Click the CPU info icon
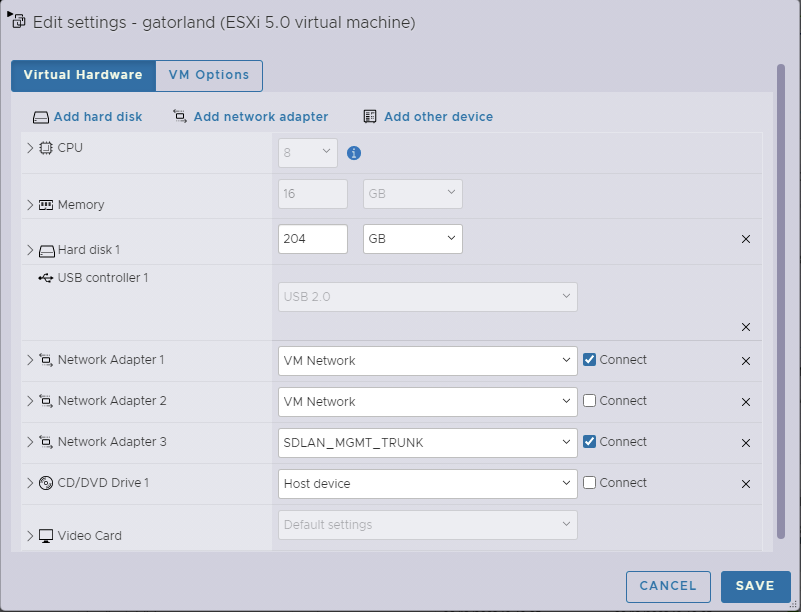 point(353,153)
